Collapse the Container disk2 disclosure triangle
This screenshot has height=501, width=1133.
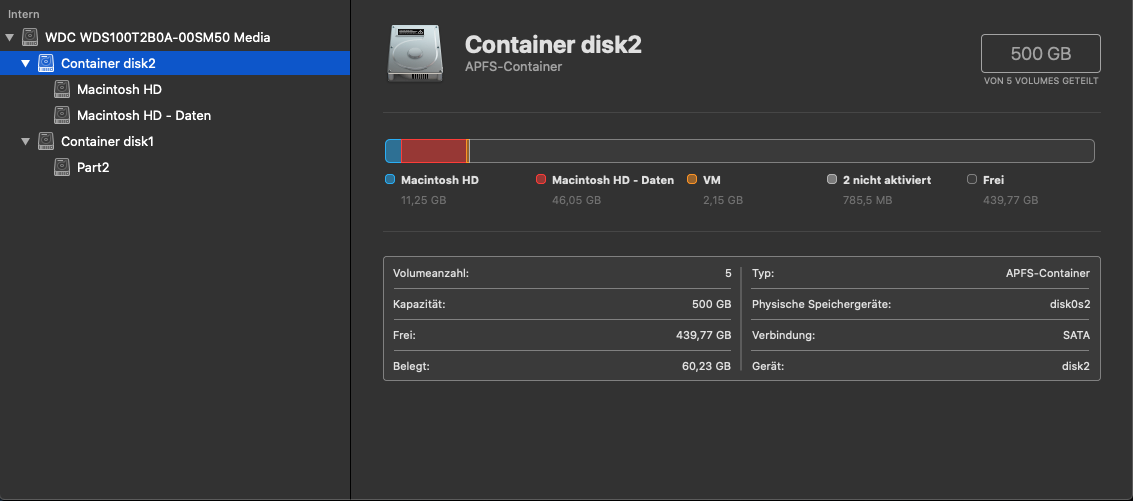pos(26,63)
